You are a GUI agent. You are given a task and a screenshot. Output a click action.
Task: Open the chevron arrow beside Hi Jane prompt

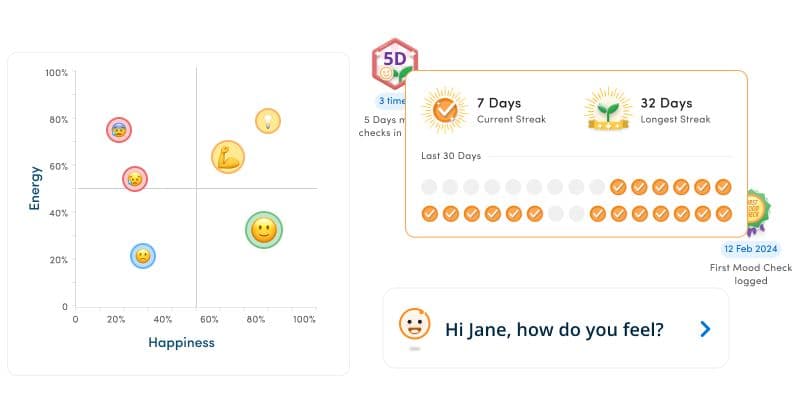705,329
